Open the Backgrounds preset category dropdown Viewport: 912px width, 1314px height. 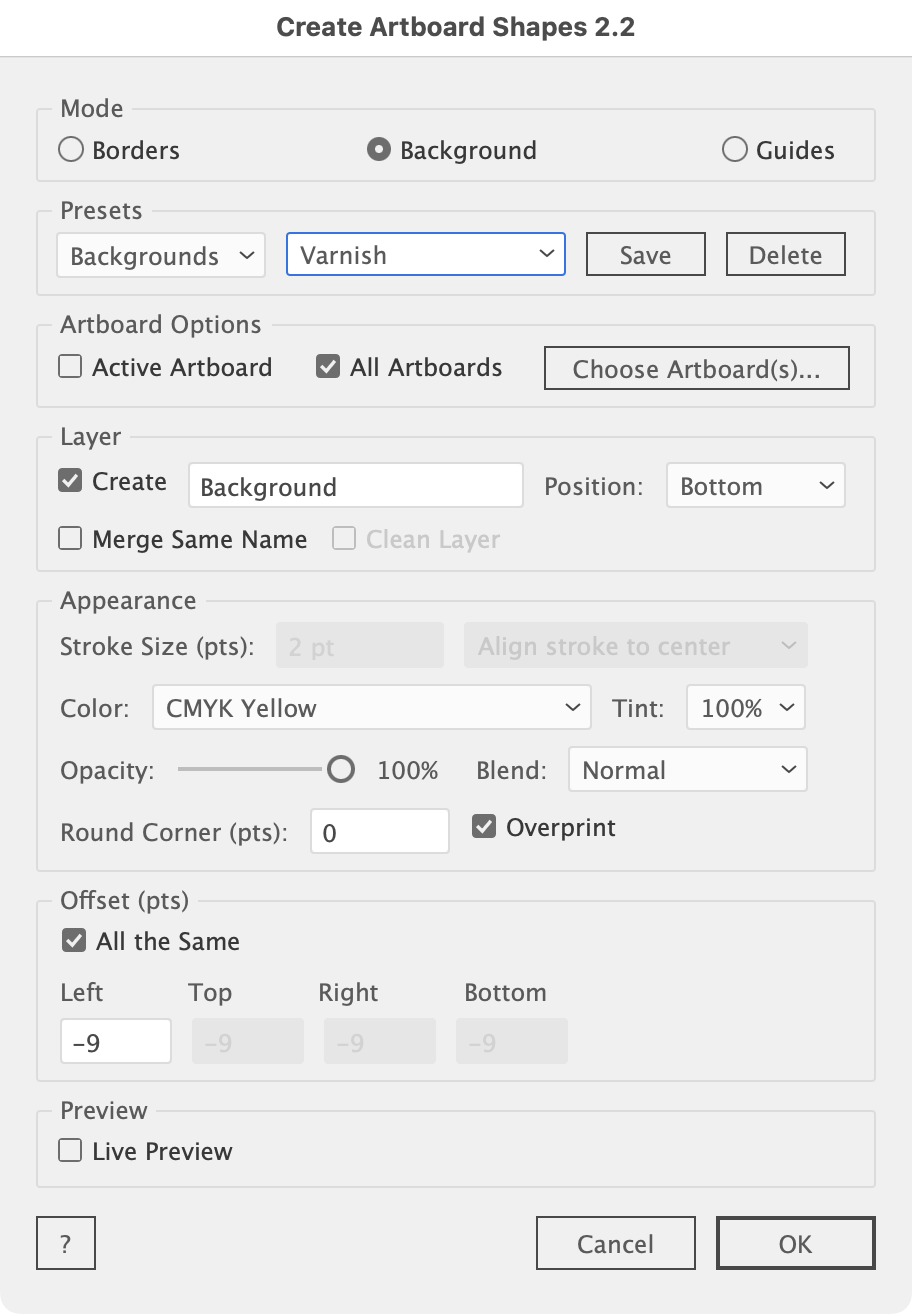[x=161, y=256]
